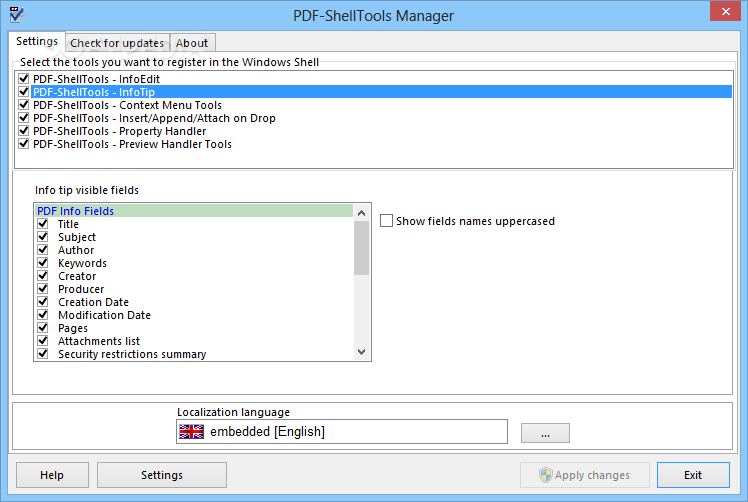Image resolution: width=748 pixels, height=502 pixels.
Task: Uncheck the Keywords field checkbox
Action: tap(43, 262)
